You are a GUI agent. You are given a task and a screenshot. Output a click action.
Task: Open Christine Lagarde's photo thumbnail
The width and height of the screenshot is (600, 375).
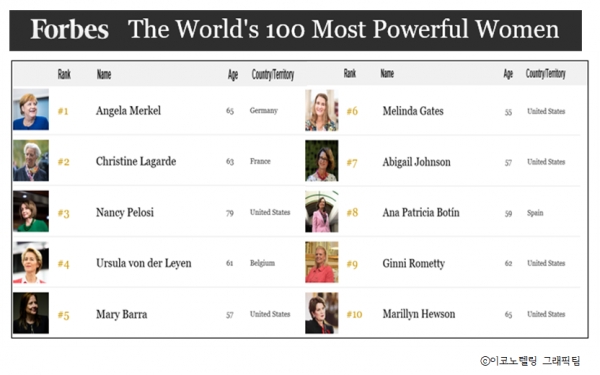click(31, 161)
